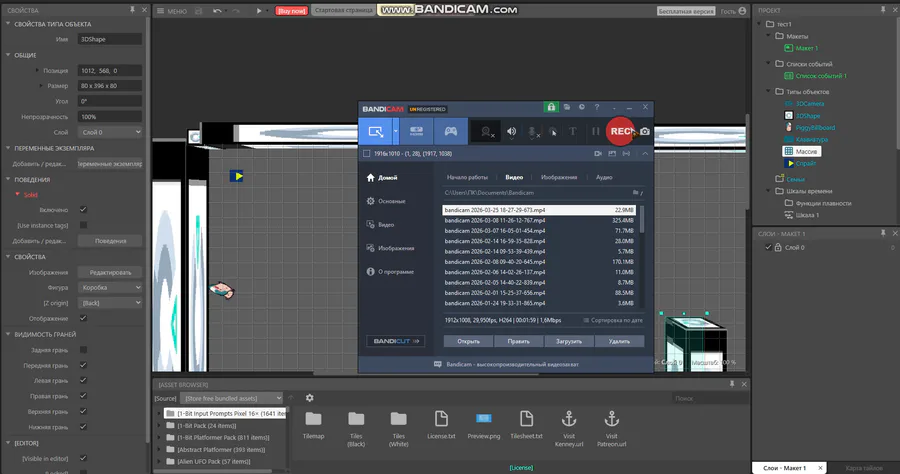Click the Construct undo arrow

[216, 11]
